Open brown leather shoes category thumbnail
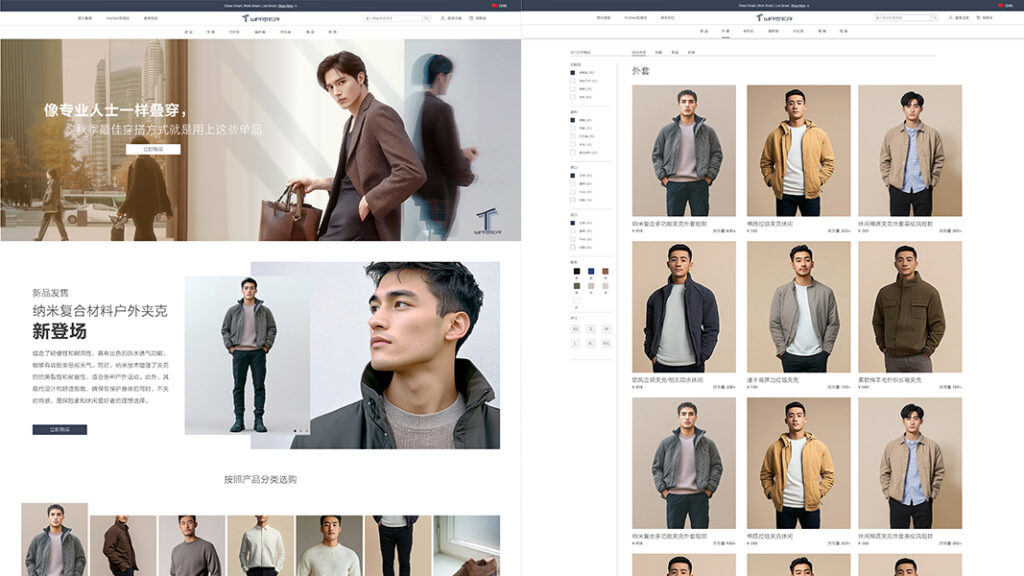1024x576 pixels. [466, 546]
